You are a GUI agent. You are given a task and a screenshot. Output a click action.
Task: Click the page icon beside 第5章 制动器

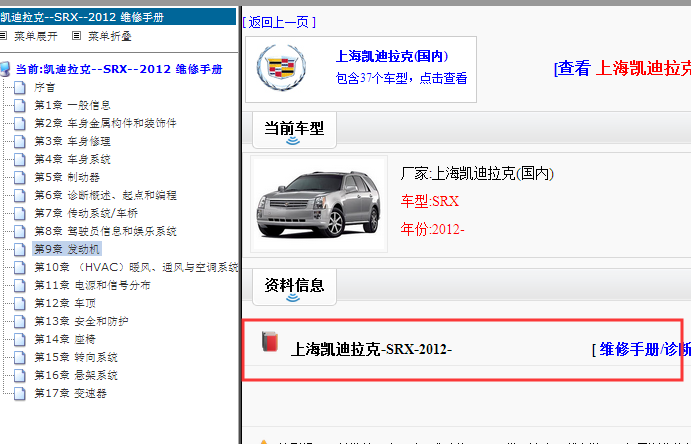(20, 178)
